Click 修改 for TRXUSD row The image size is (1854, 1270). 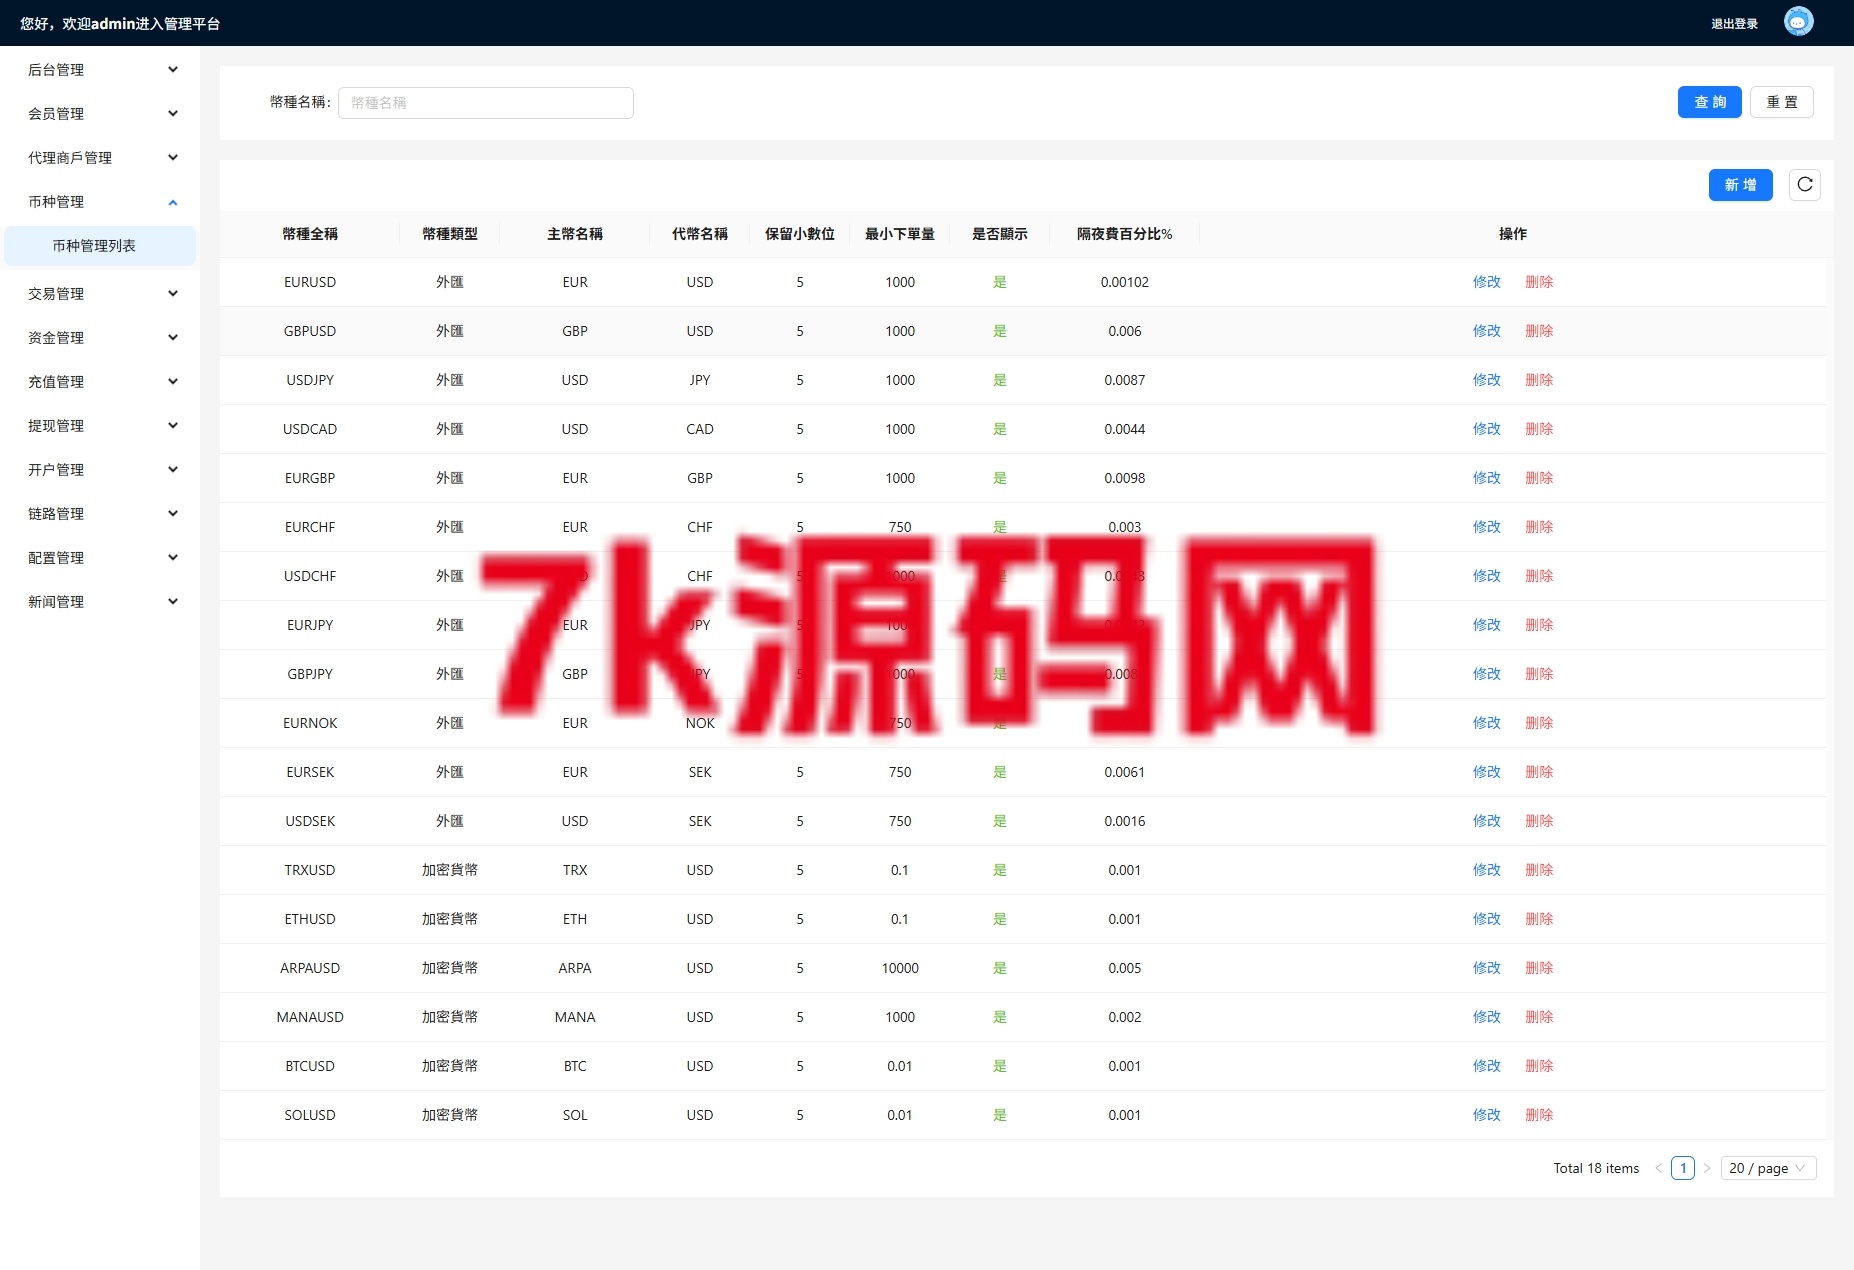(x=1486, y=870)
